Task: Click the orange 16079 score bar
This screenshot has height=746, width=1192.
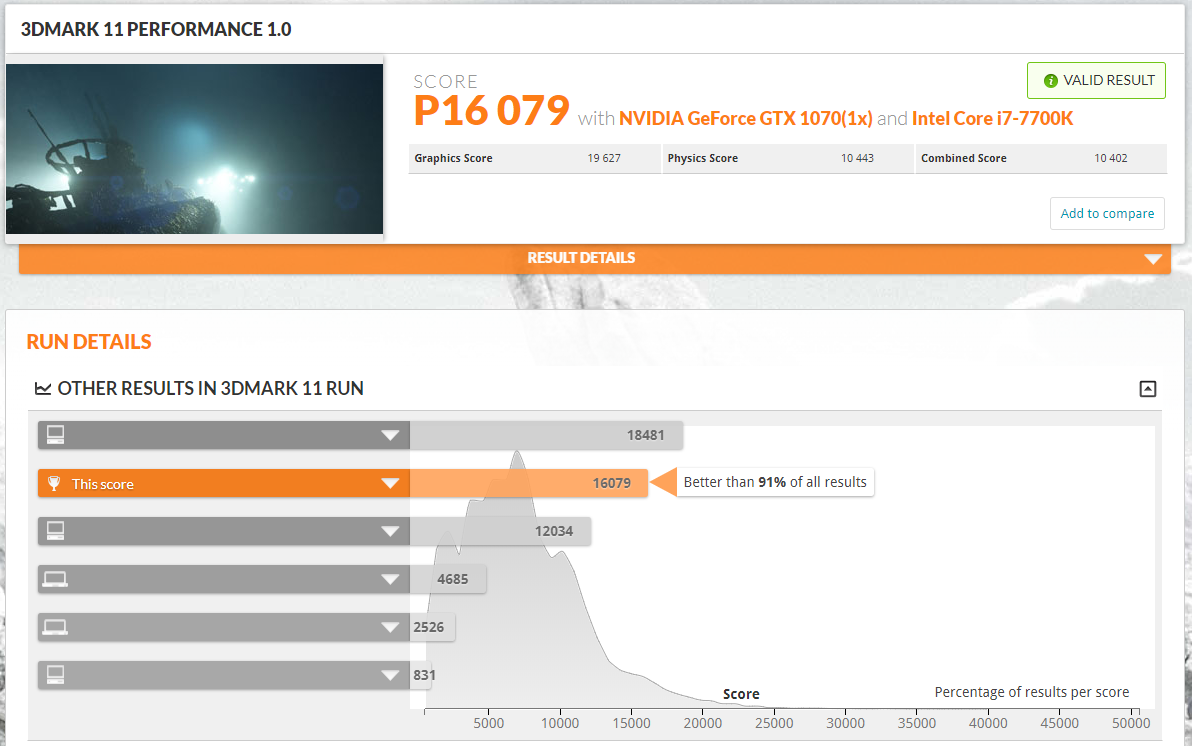Action: point(528,483)
